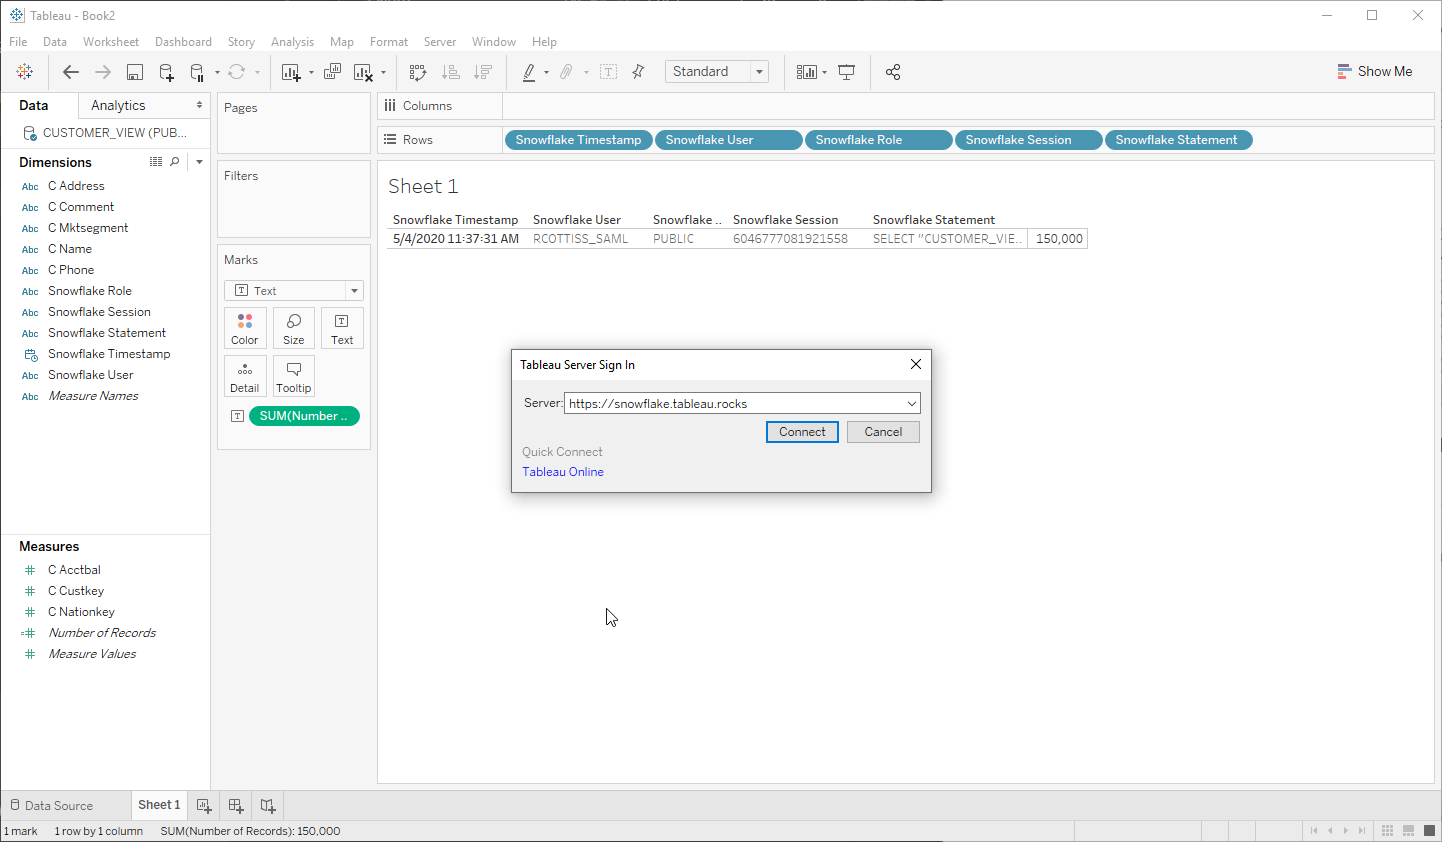Click the new story tab icon at bottom
Screen dimensions: 1442x842
tap(268, 806)
